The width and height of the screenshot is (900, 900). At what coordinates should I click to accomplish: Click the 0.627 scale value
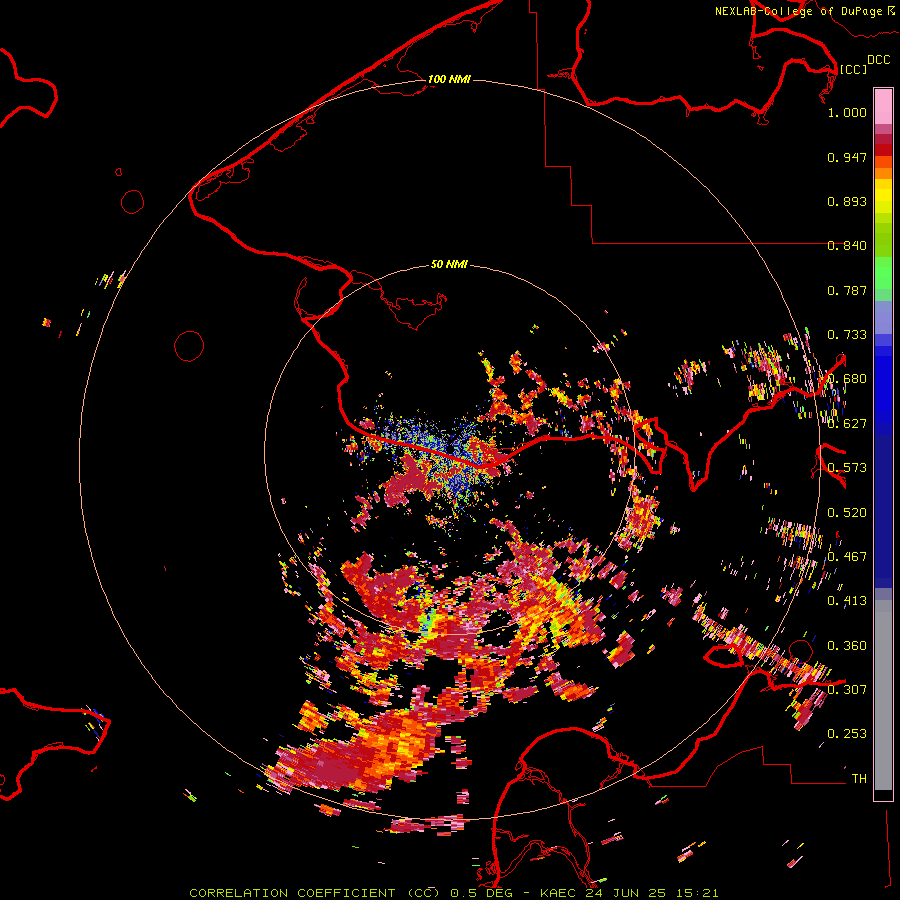(x=847, y=424)
